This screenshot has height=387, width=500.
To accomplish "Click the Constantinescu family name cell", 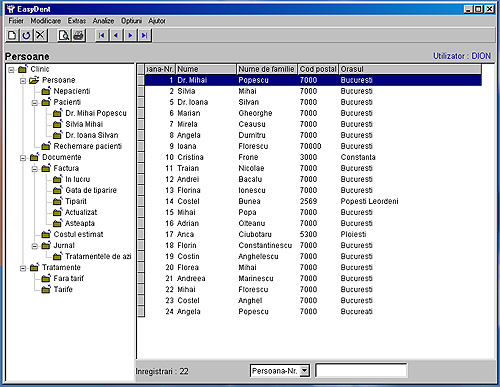I will point(265,245).
